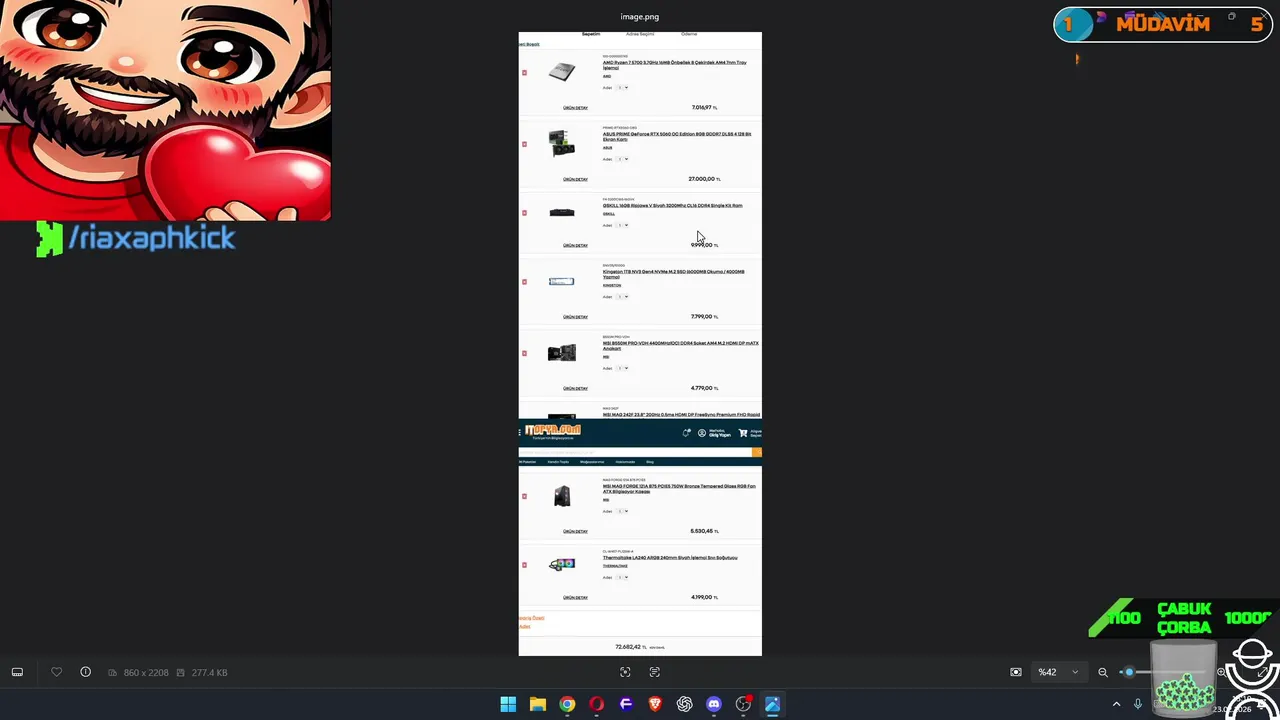
Task: Open the Blog menu item
Action: 650,462
